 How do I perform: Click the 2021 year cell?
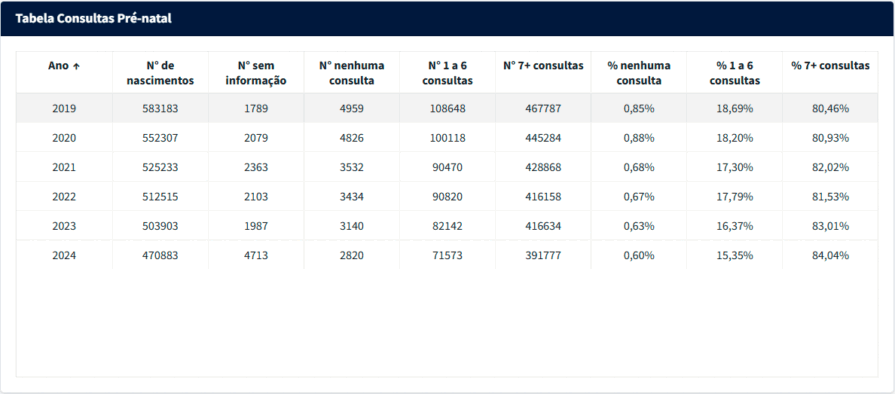pyautogui.click(x=64, y=167)
